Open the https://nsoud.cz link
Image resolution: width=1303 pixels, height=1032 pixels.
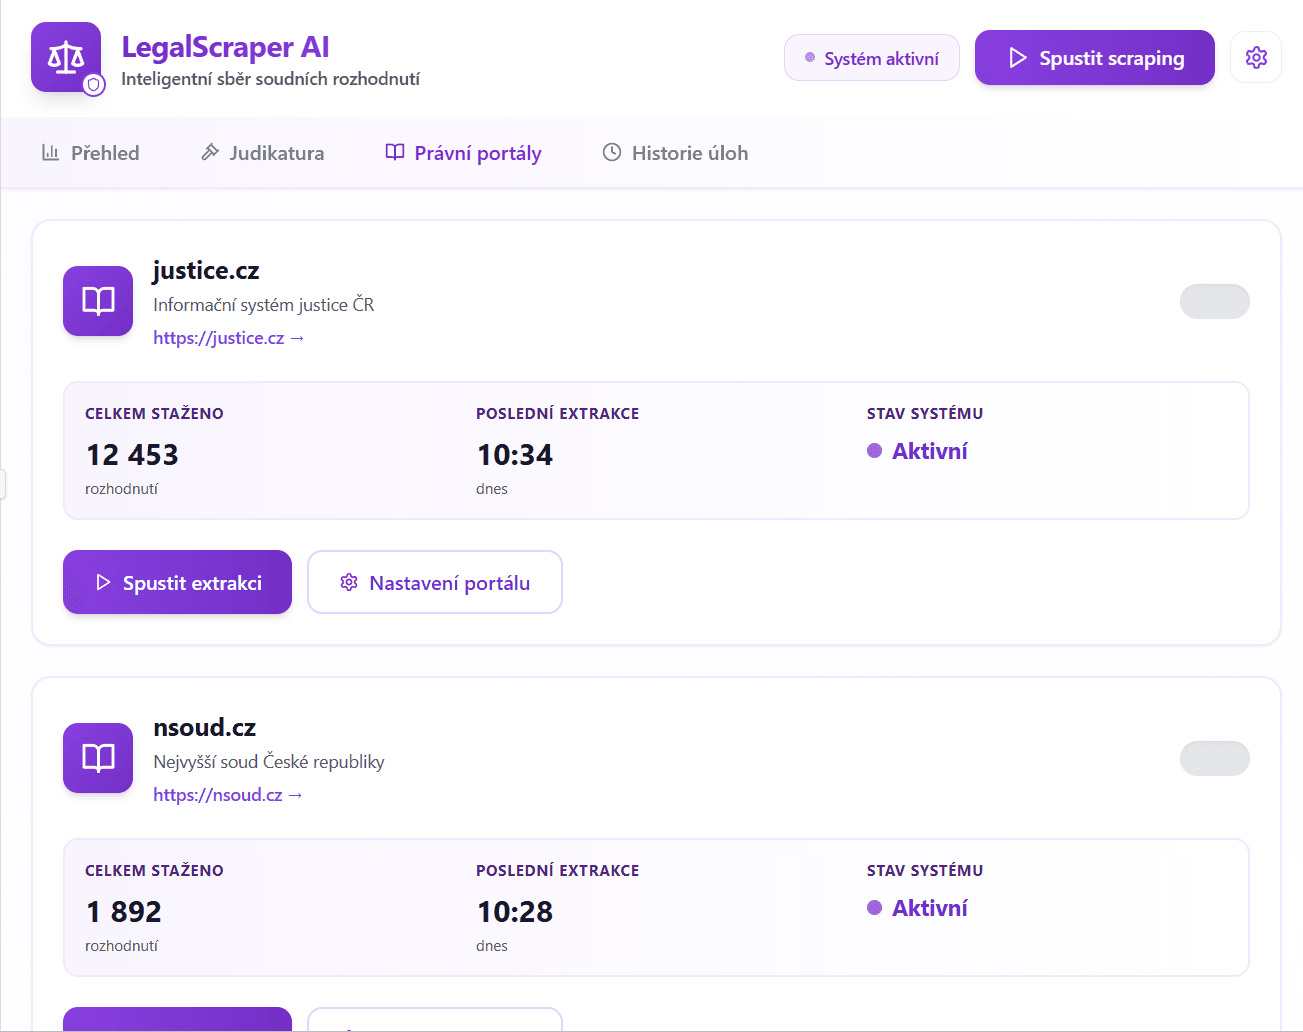pos(227,795)
